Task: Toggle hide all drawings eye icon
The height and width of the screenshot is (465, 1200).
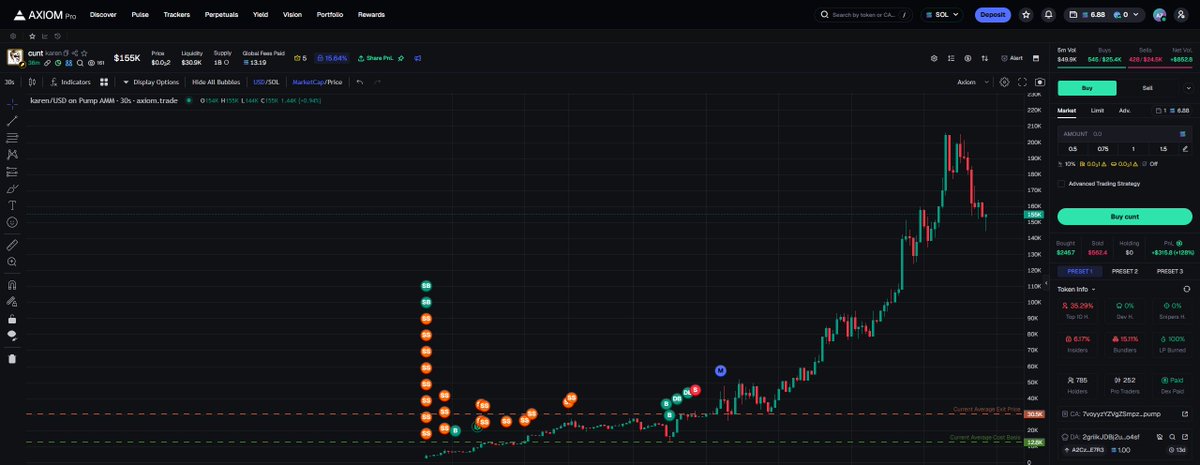Action: click(12, 336)
